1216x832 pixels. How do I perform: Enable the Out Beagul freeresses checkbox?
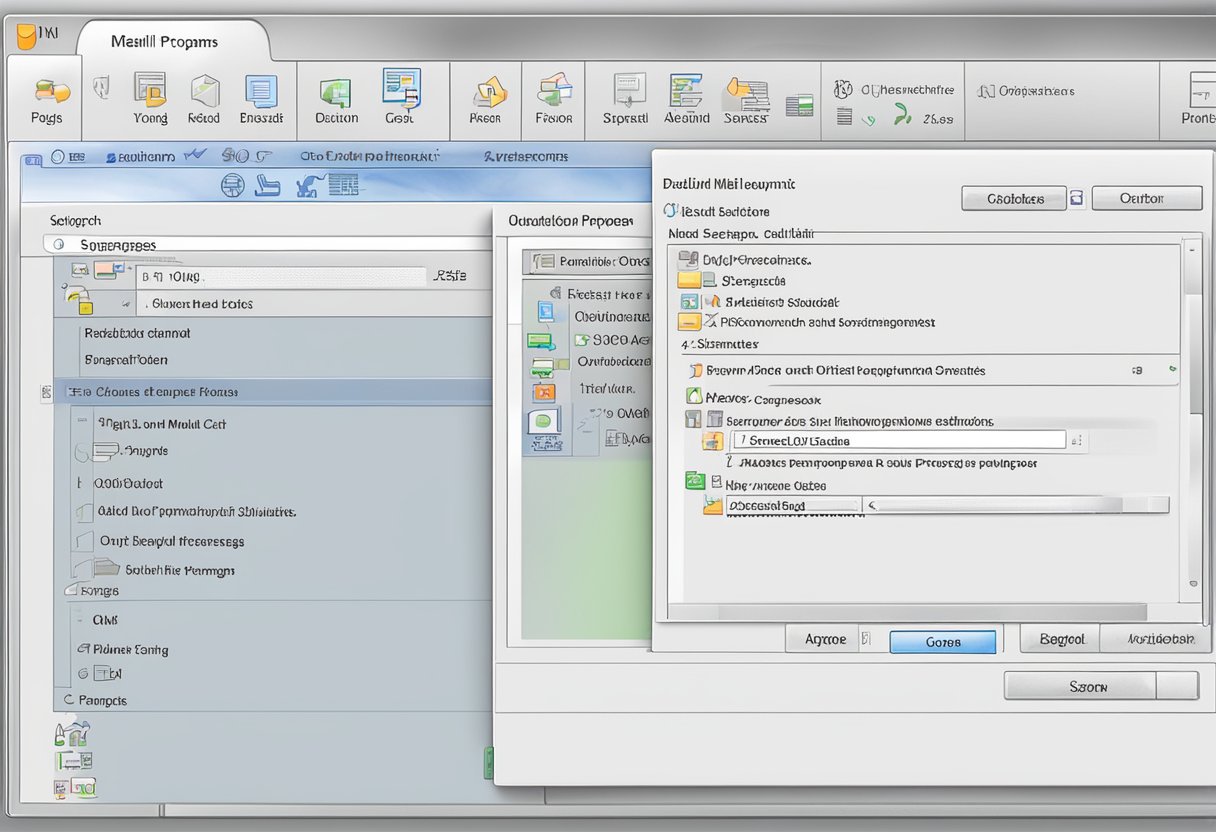82,541
